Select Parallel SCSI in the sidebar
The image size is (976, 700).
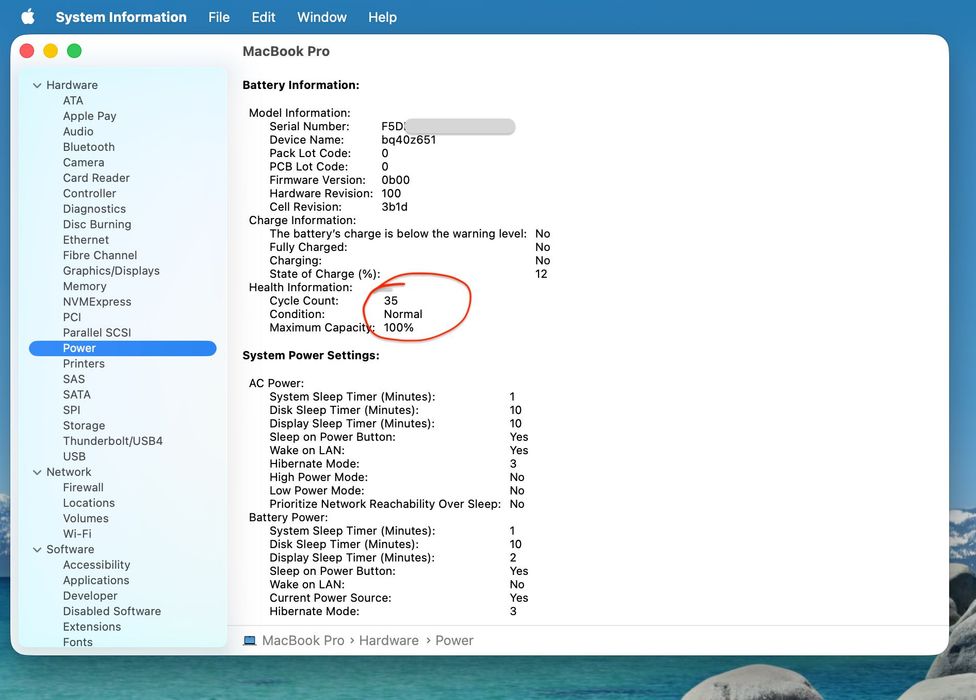pos(97,332)
